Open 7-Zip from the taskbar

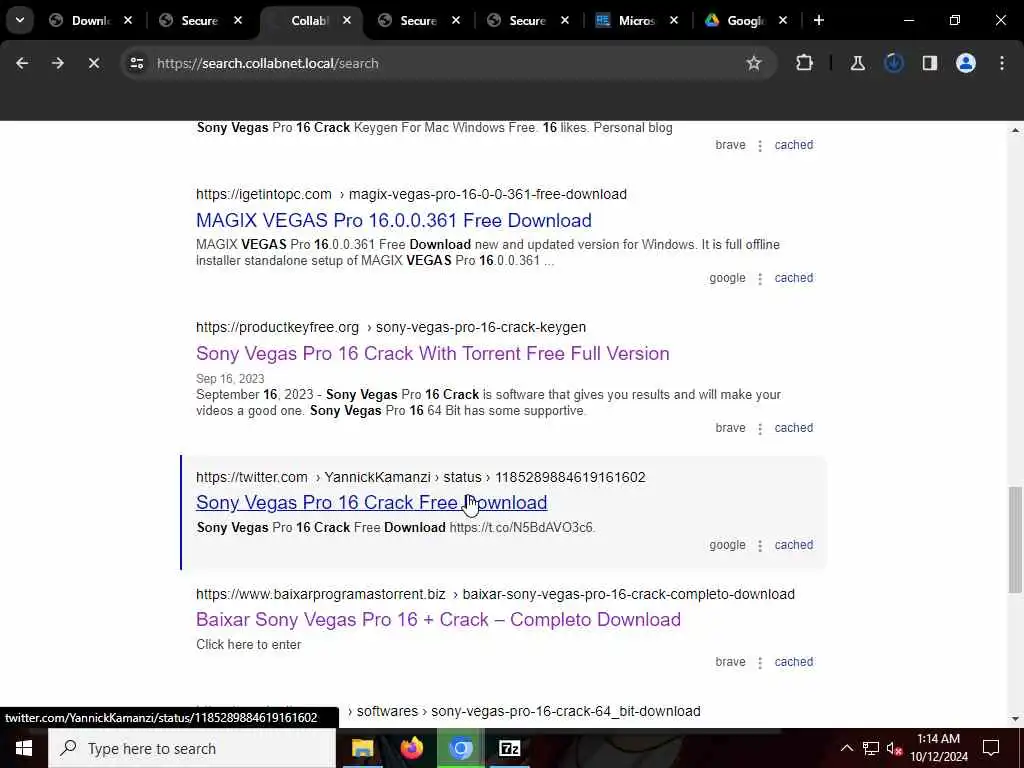(509, 748)
